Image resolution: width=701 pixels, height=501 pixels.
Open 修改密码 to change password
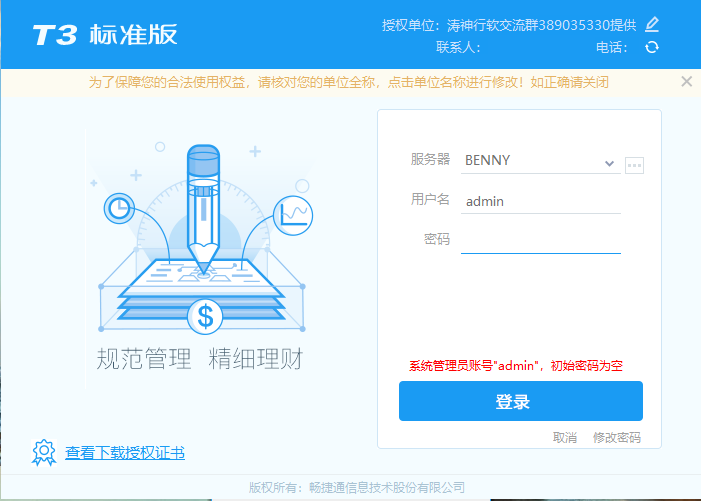[616, 438]
